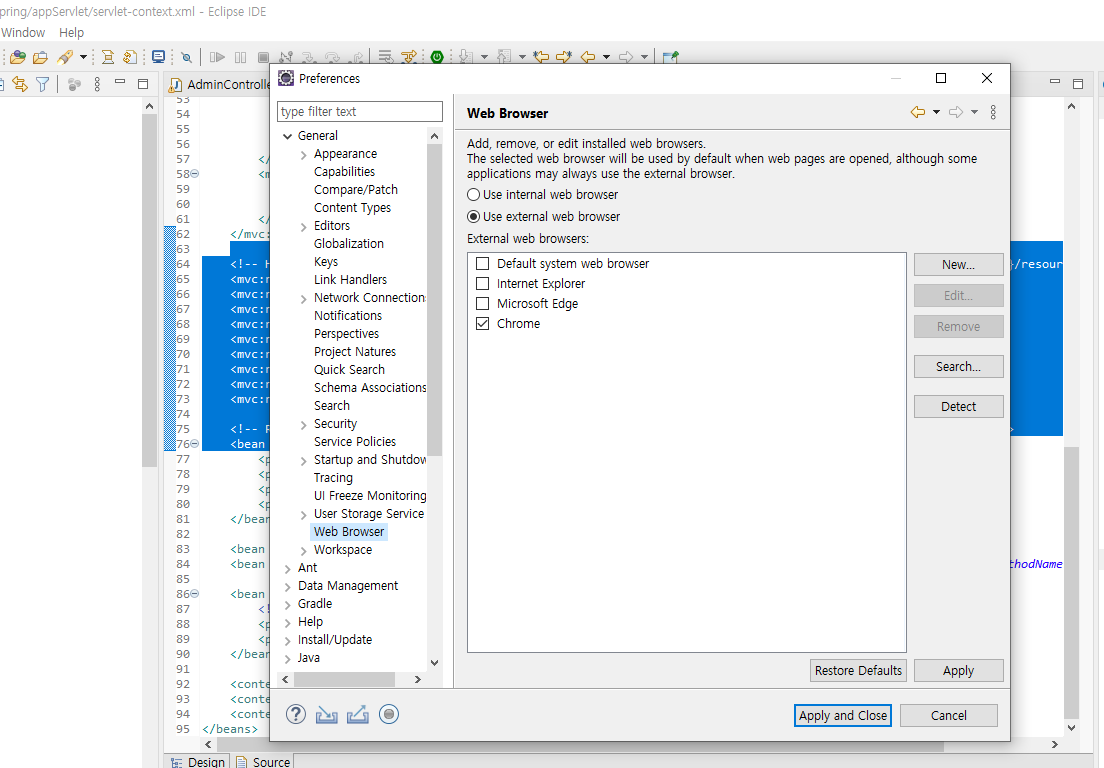Collapse the General tree node
The height and width of the screenshot is (768, 1104).
287,136
